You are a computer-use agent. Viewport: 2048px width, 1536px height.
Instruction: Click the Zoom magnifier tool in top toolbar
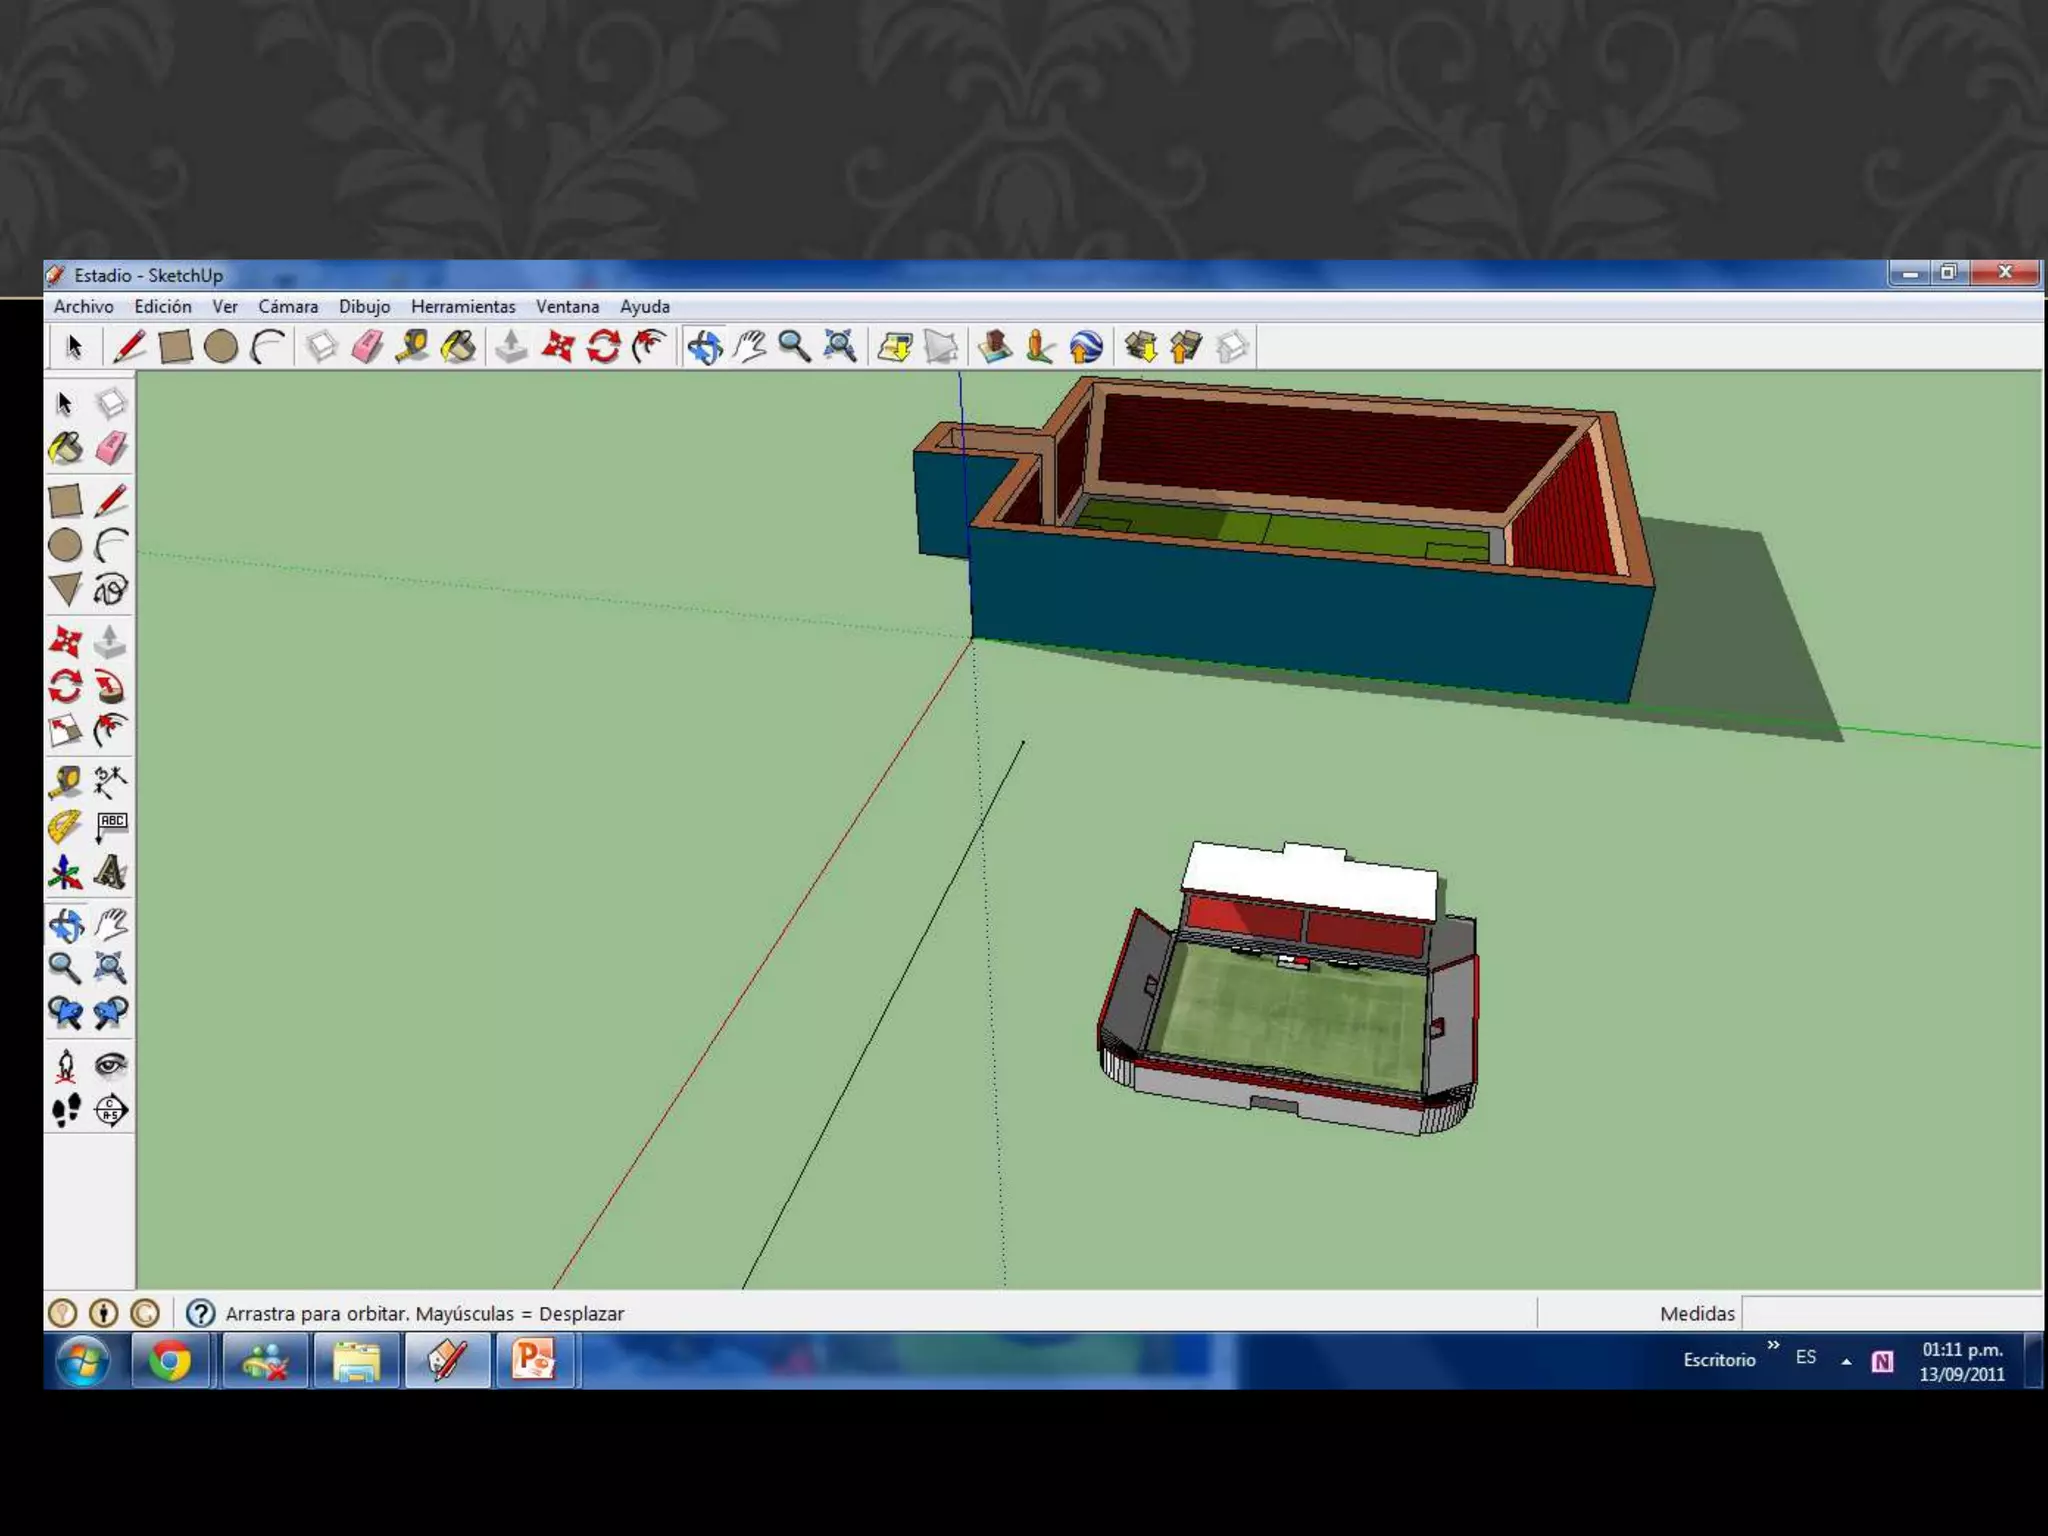794,347
